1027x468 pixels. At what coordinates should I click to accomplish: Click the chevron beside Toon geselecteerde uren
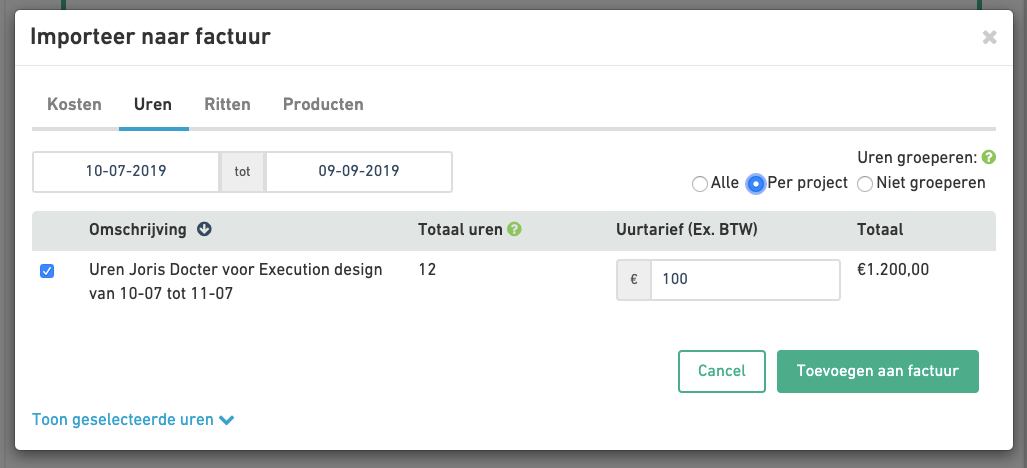[227, 420]
